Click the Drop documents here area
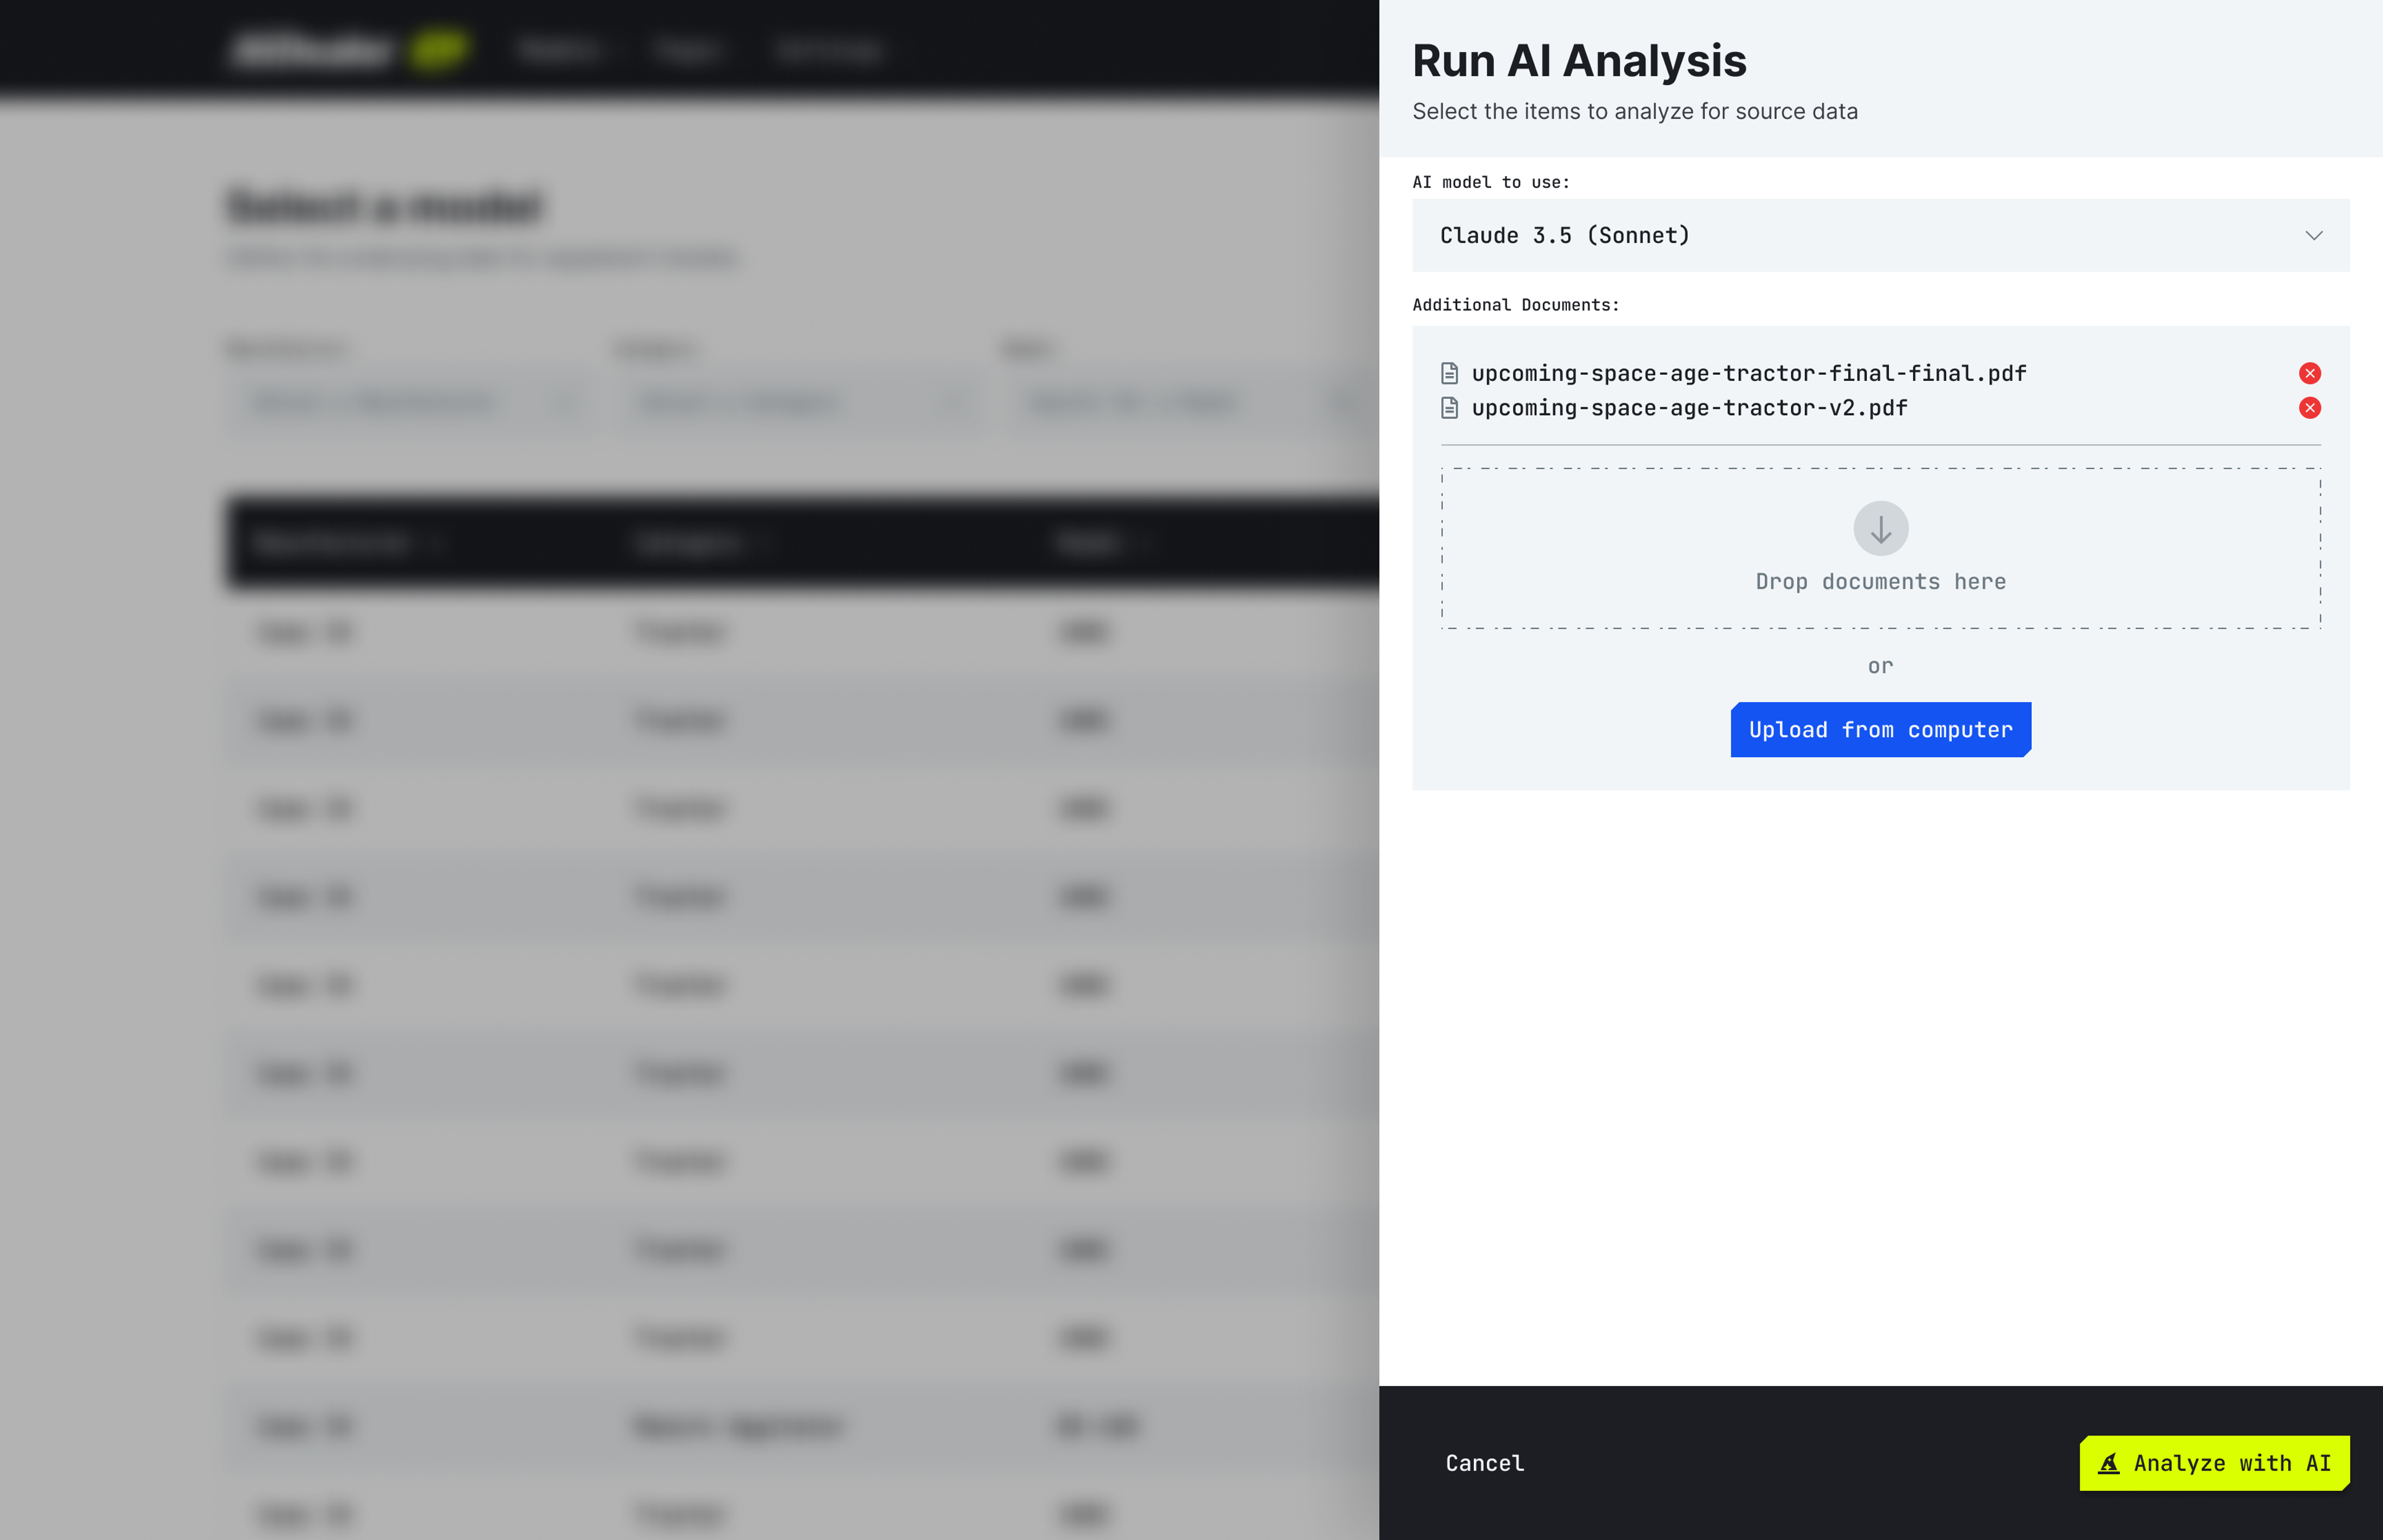The width and height of the screenshot is (2383, 1540). (1880, 581)
